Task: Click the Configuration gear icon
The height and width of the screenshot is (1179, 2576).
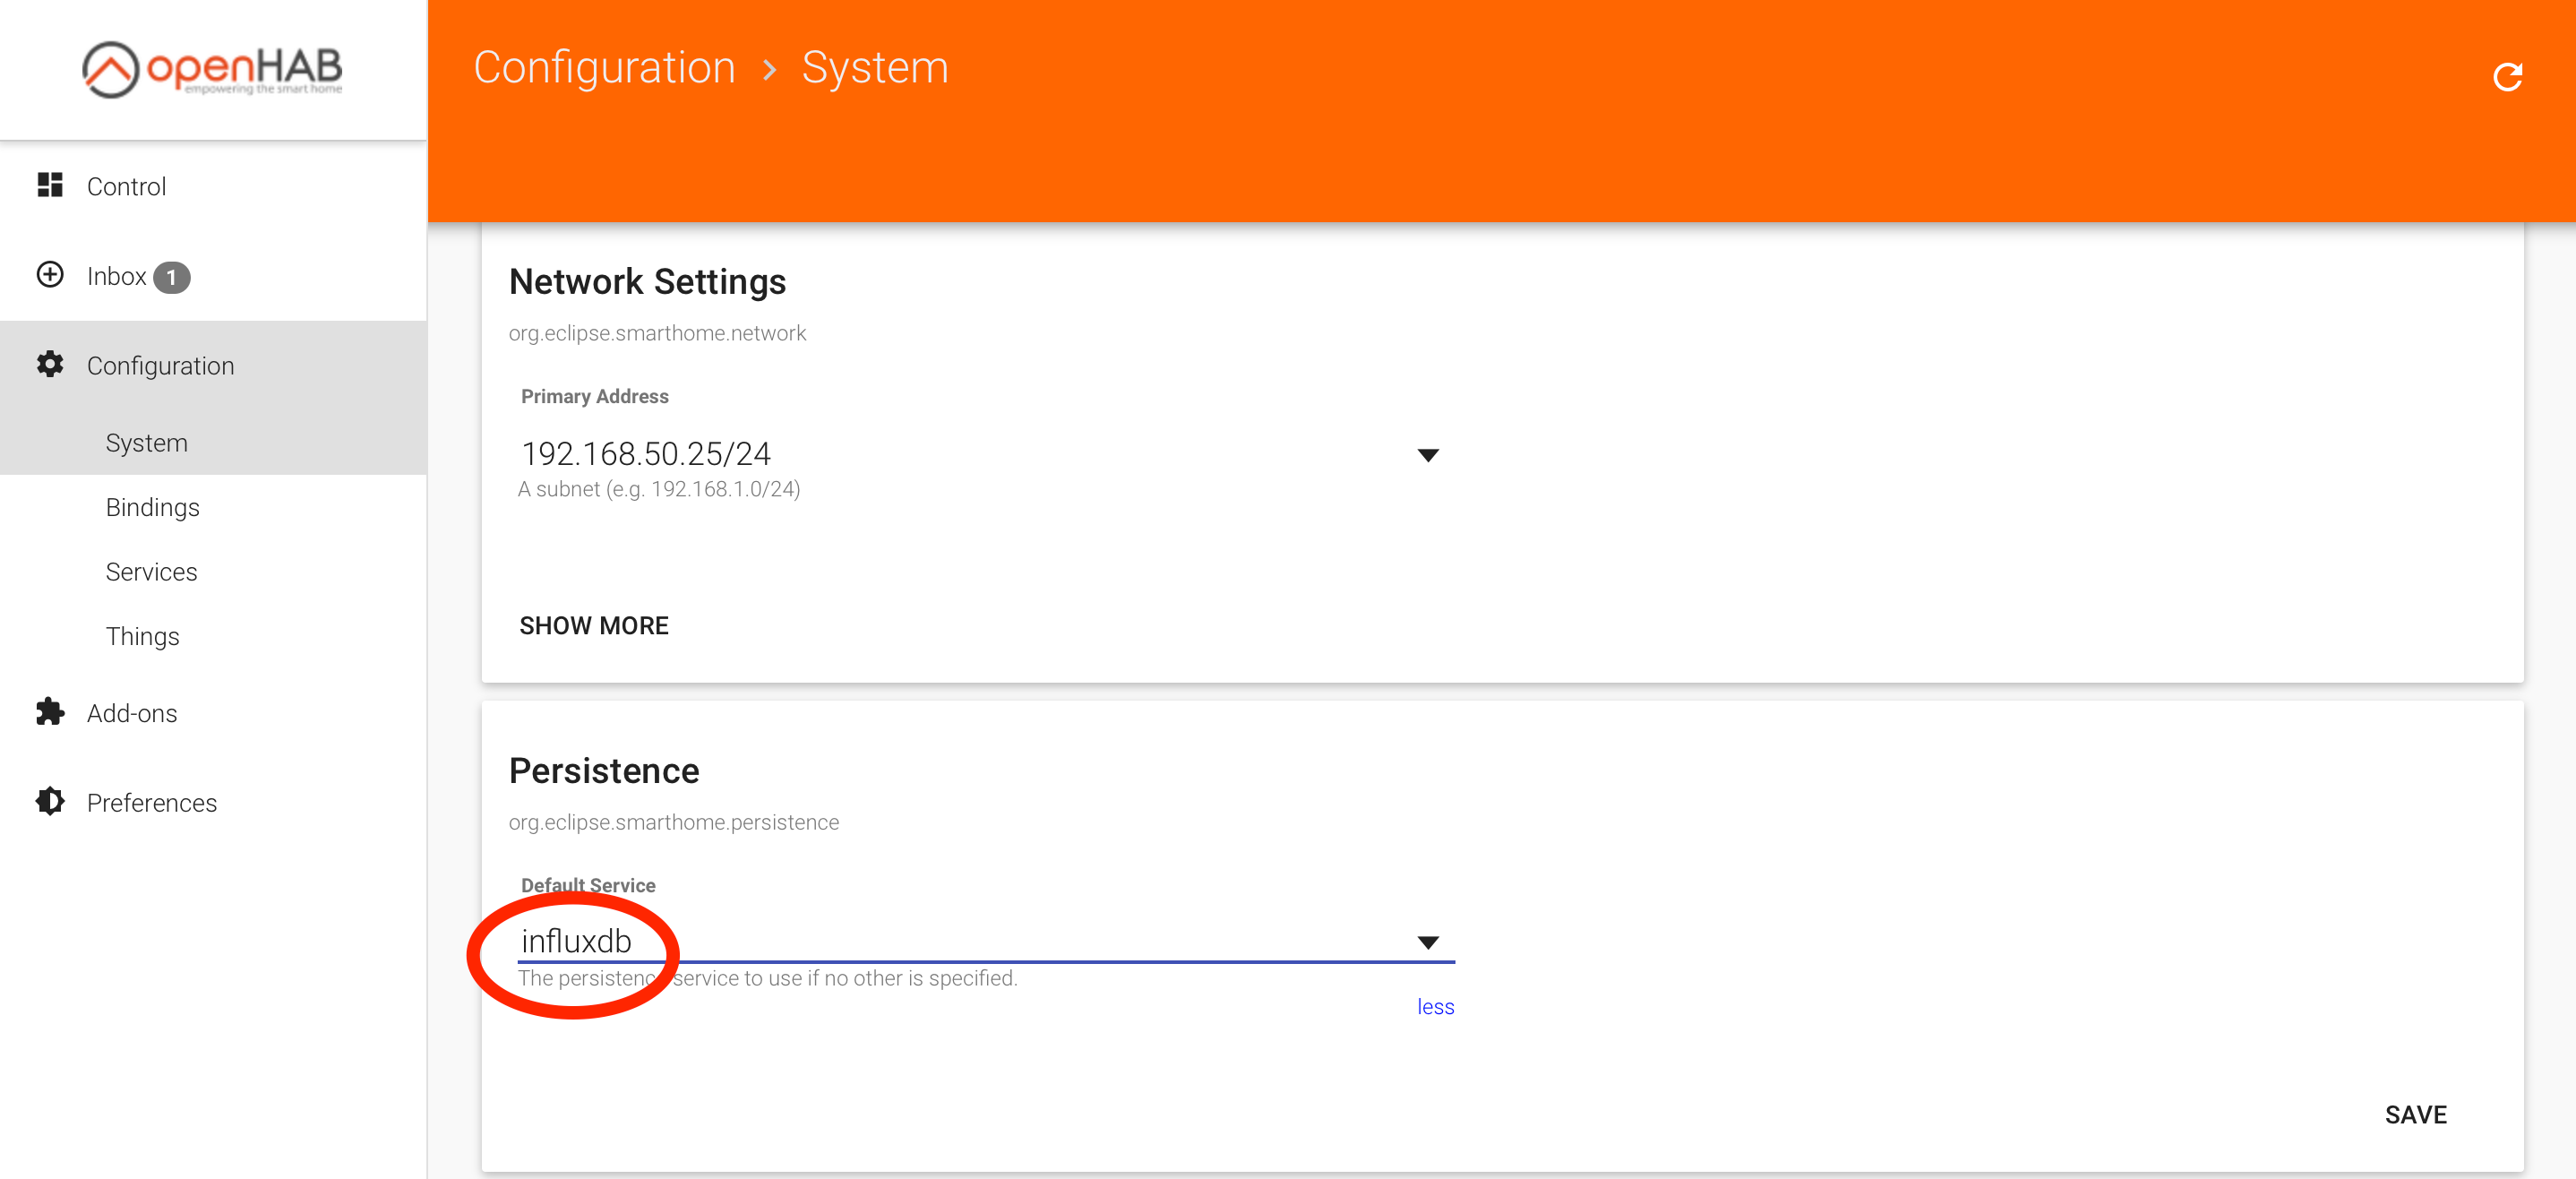Action: 50,364
